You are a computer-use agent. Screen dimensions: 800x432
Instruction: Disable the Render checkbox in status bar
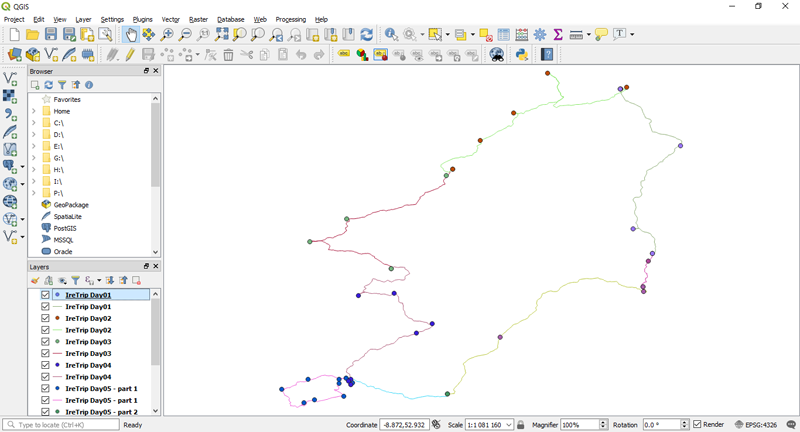click(x=697, y=424)
